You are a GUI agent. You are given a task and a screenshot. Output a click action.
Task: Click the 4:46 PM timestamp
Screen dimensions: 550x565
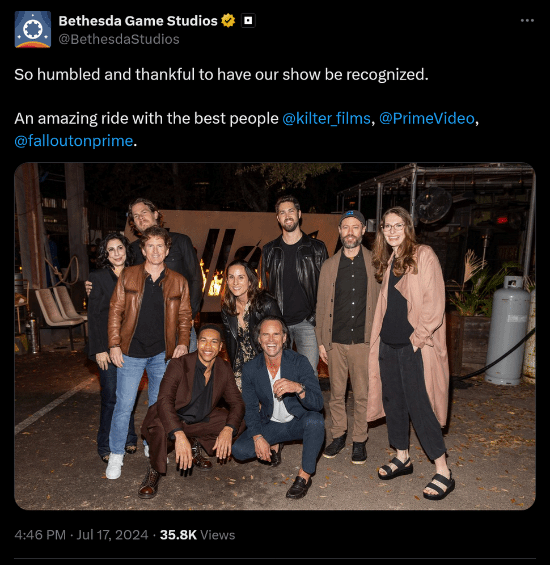point(40,535)
